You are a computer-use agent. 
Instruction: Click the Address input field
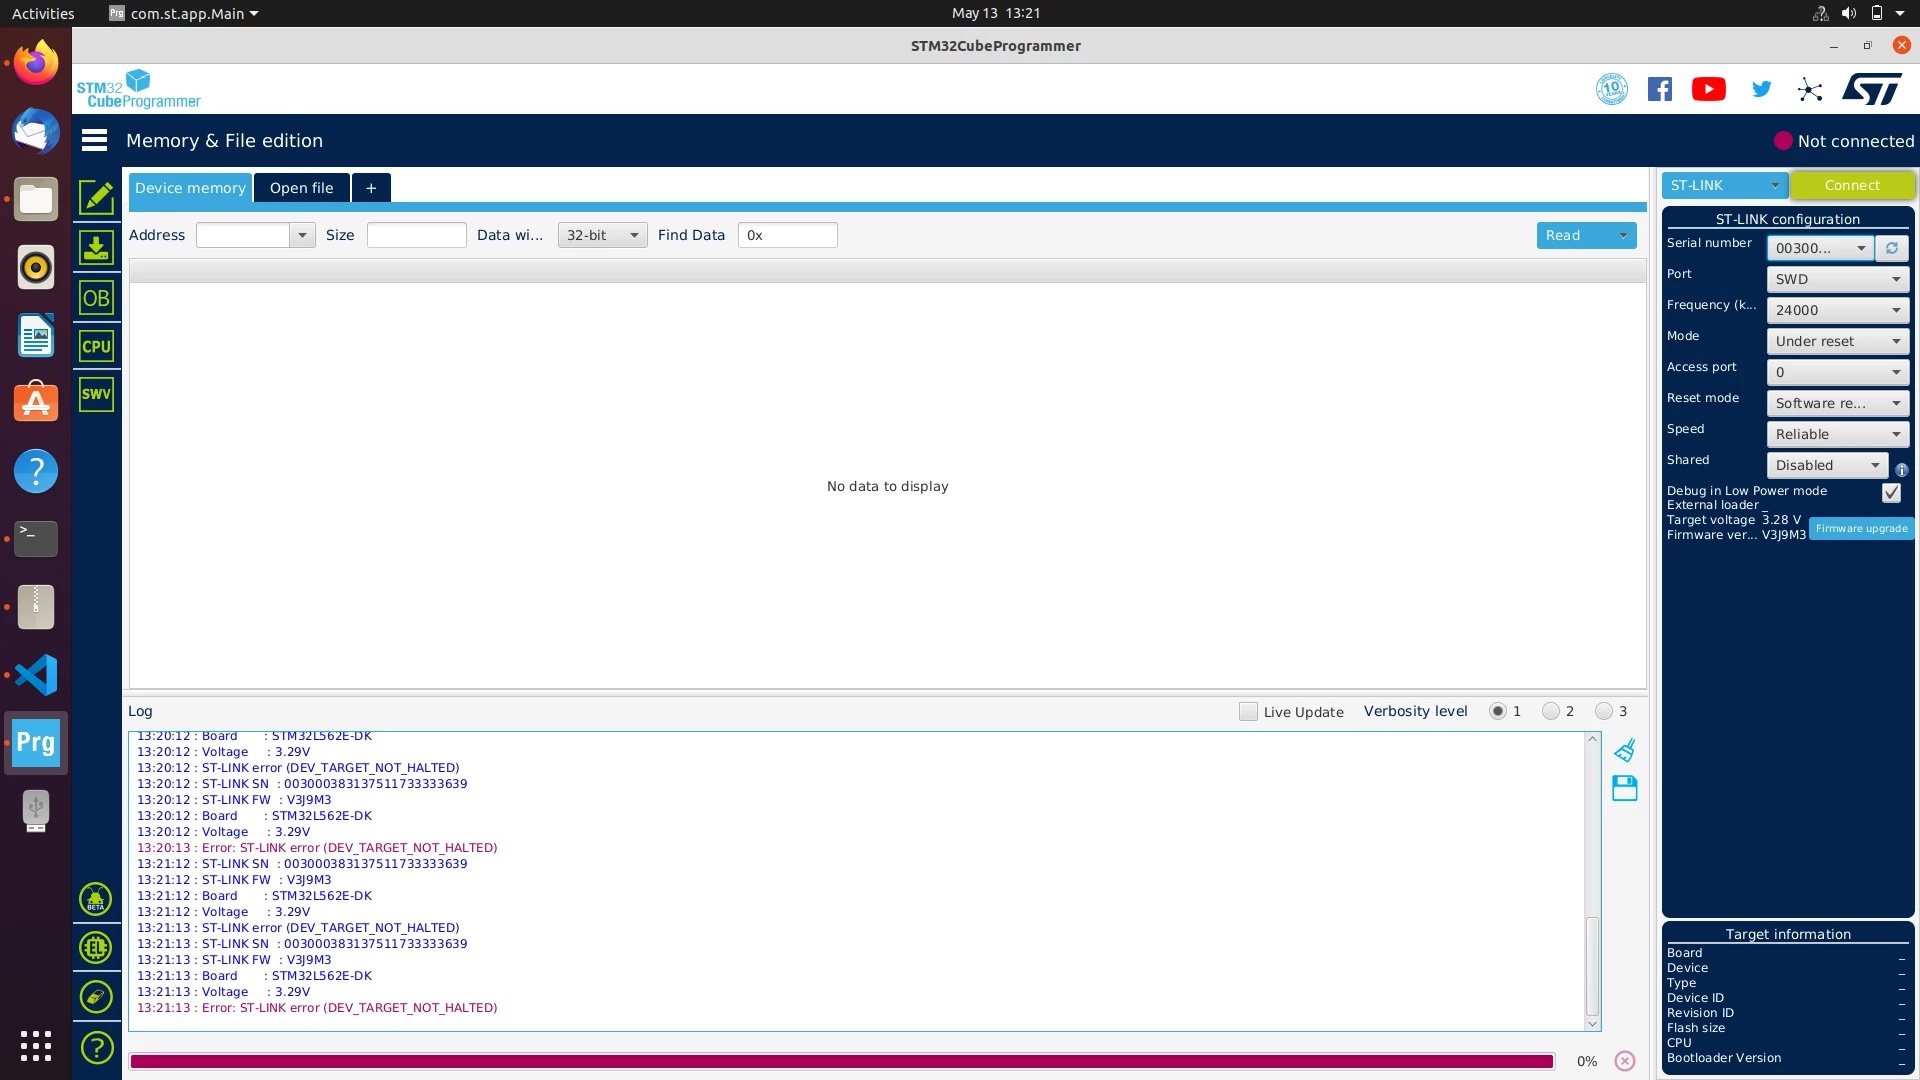(x=243, y=235)
